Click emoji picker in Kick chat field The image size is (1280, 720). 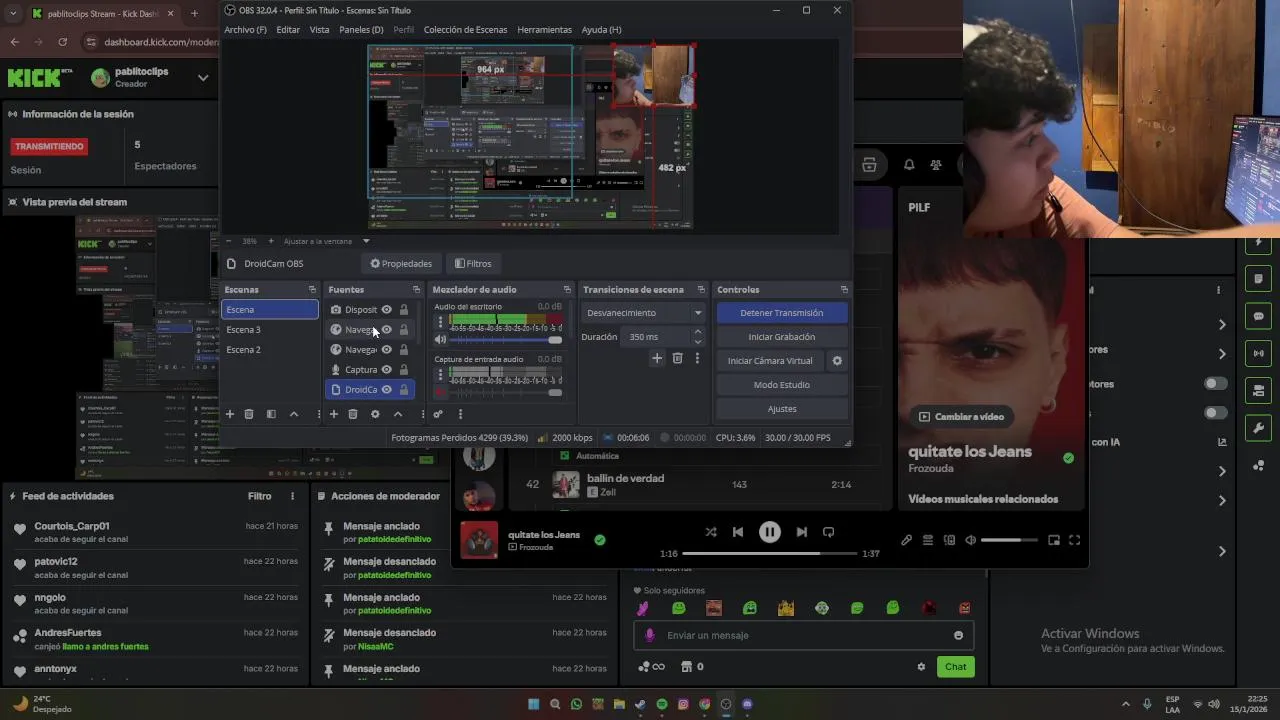click(958, 635)
